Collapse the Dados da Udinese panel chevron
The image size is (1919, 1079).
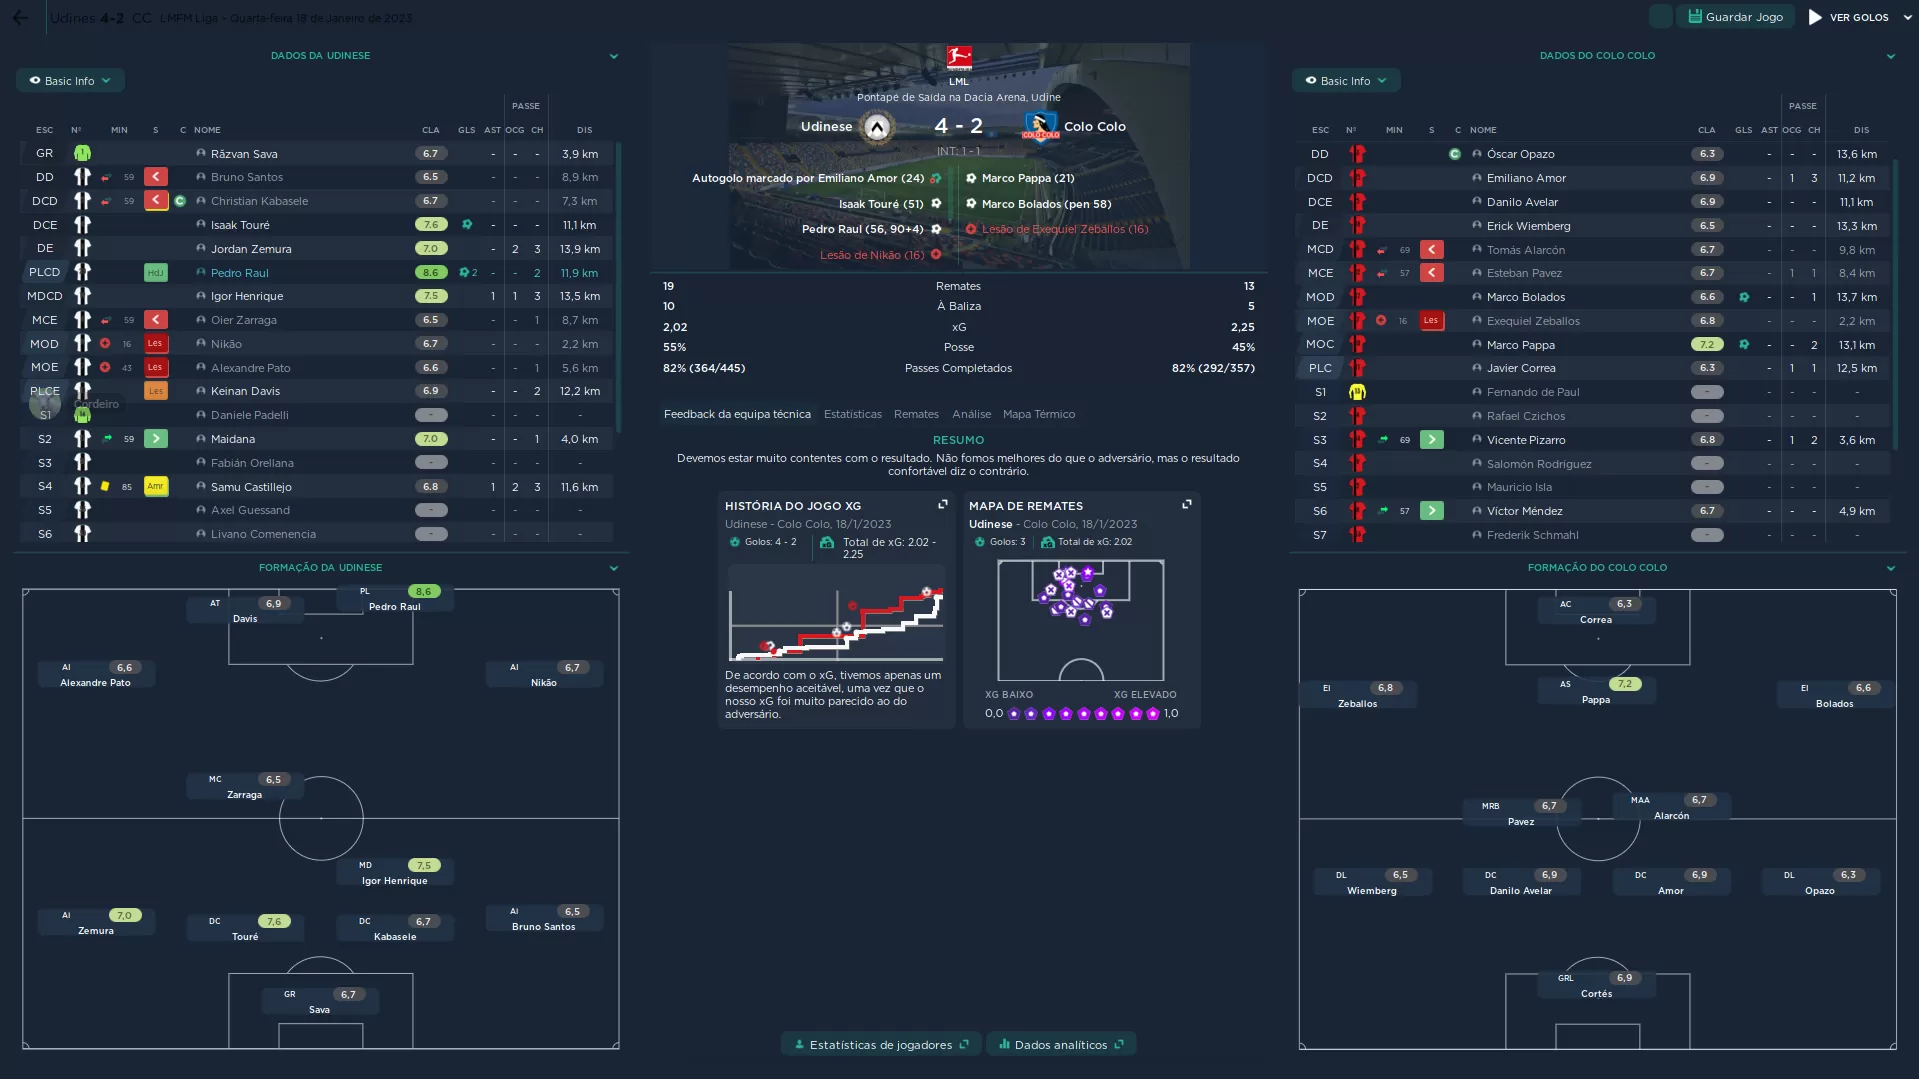pyautogui.click(x=613, y=56)
